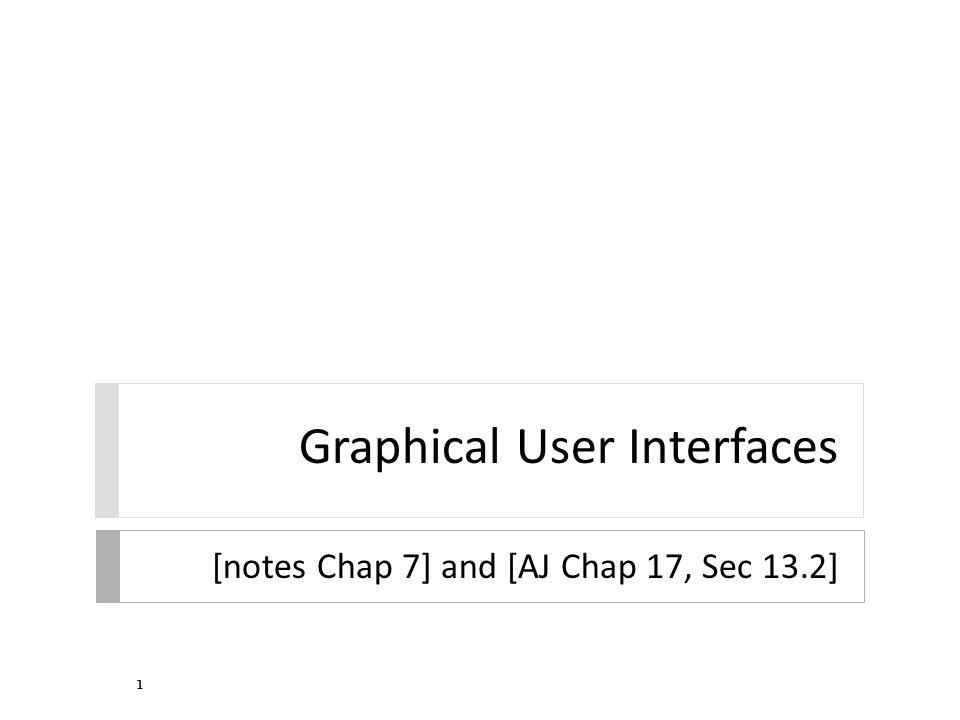The image size is (960, 720).
Task: Click the closing bracket after 13.2
Action: point(832,567)
